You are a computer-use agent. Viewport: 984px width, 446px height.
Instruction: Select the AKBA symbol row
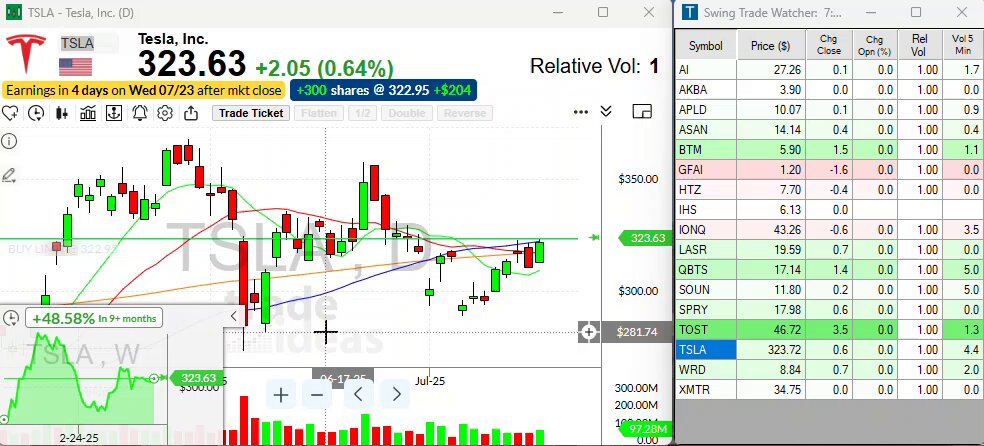[x=828, y=90]
